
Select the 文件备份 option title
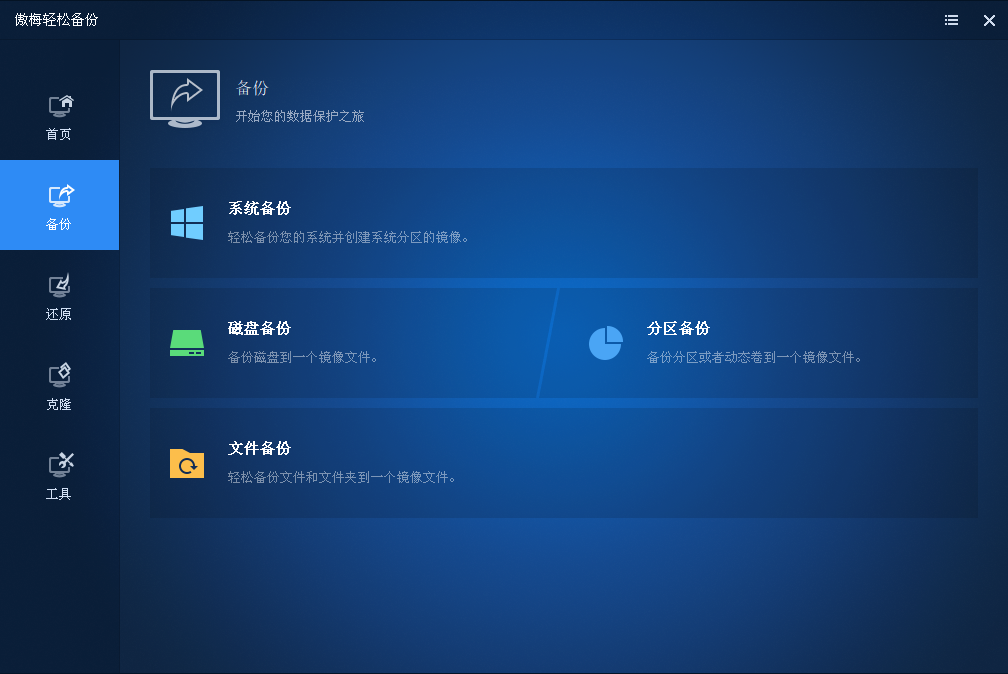coord(259,449)
